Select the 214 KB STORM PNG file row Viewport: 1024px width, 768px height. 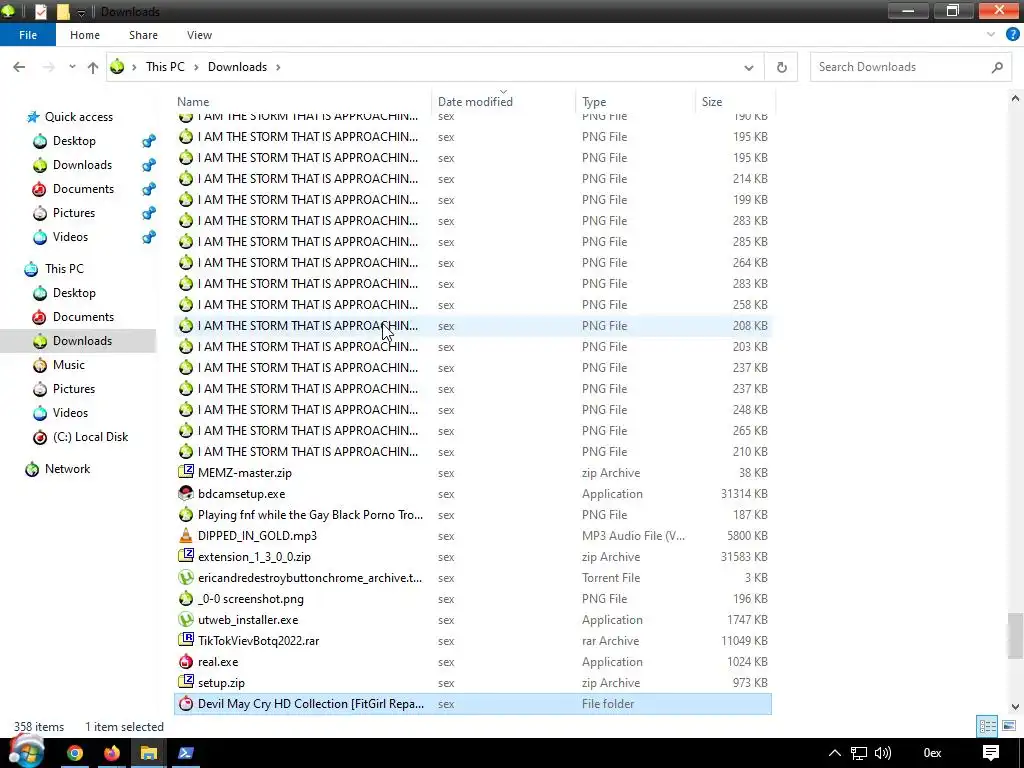coord(473,178)
